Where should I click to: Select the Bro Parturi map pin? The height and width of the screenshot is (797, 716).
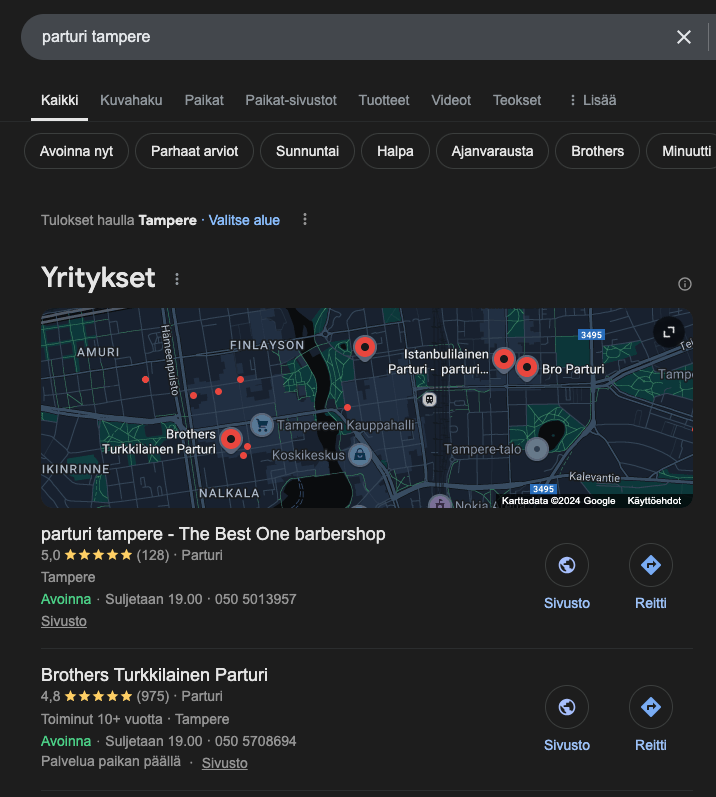tap(527, 367)
